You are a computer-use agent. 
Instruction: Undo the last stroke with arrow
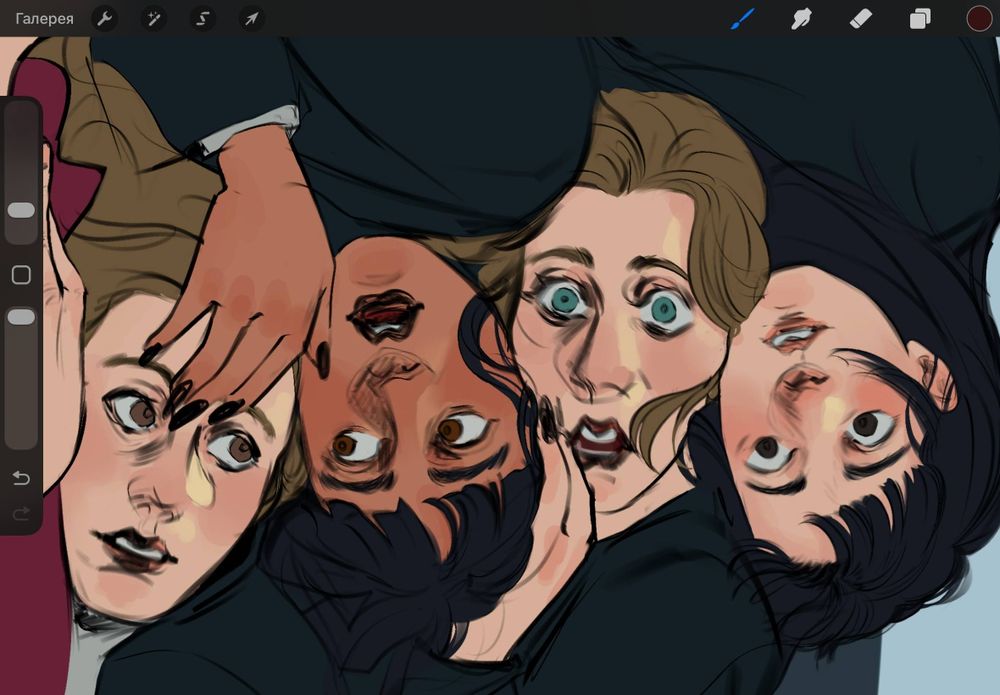(x=21, y=478)
